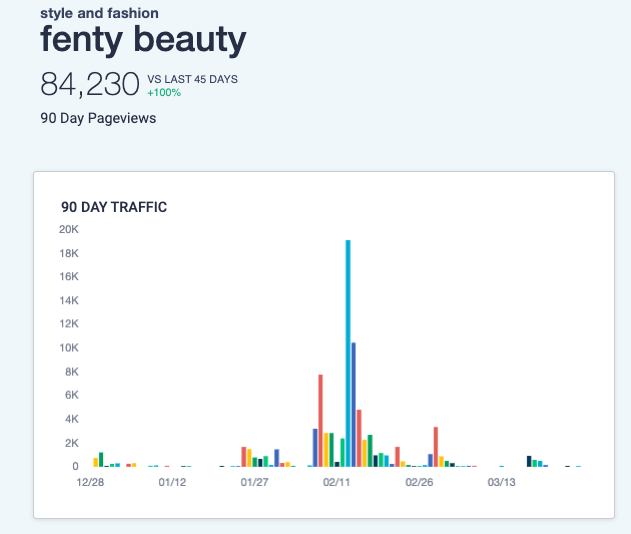Click the dark navy bar after 03/13
The height and width of the screenshot is (534, 631).
point(529,461)
